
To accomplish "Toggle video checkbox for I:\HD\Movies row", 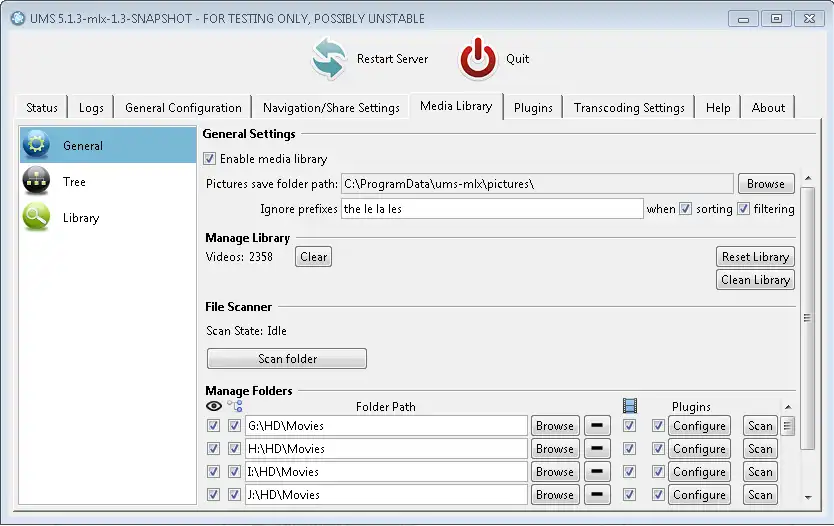I will 630,471.
